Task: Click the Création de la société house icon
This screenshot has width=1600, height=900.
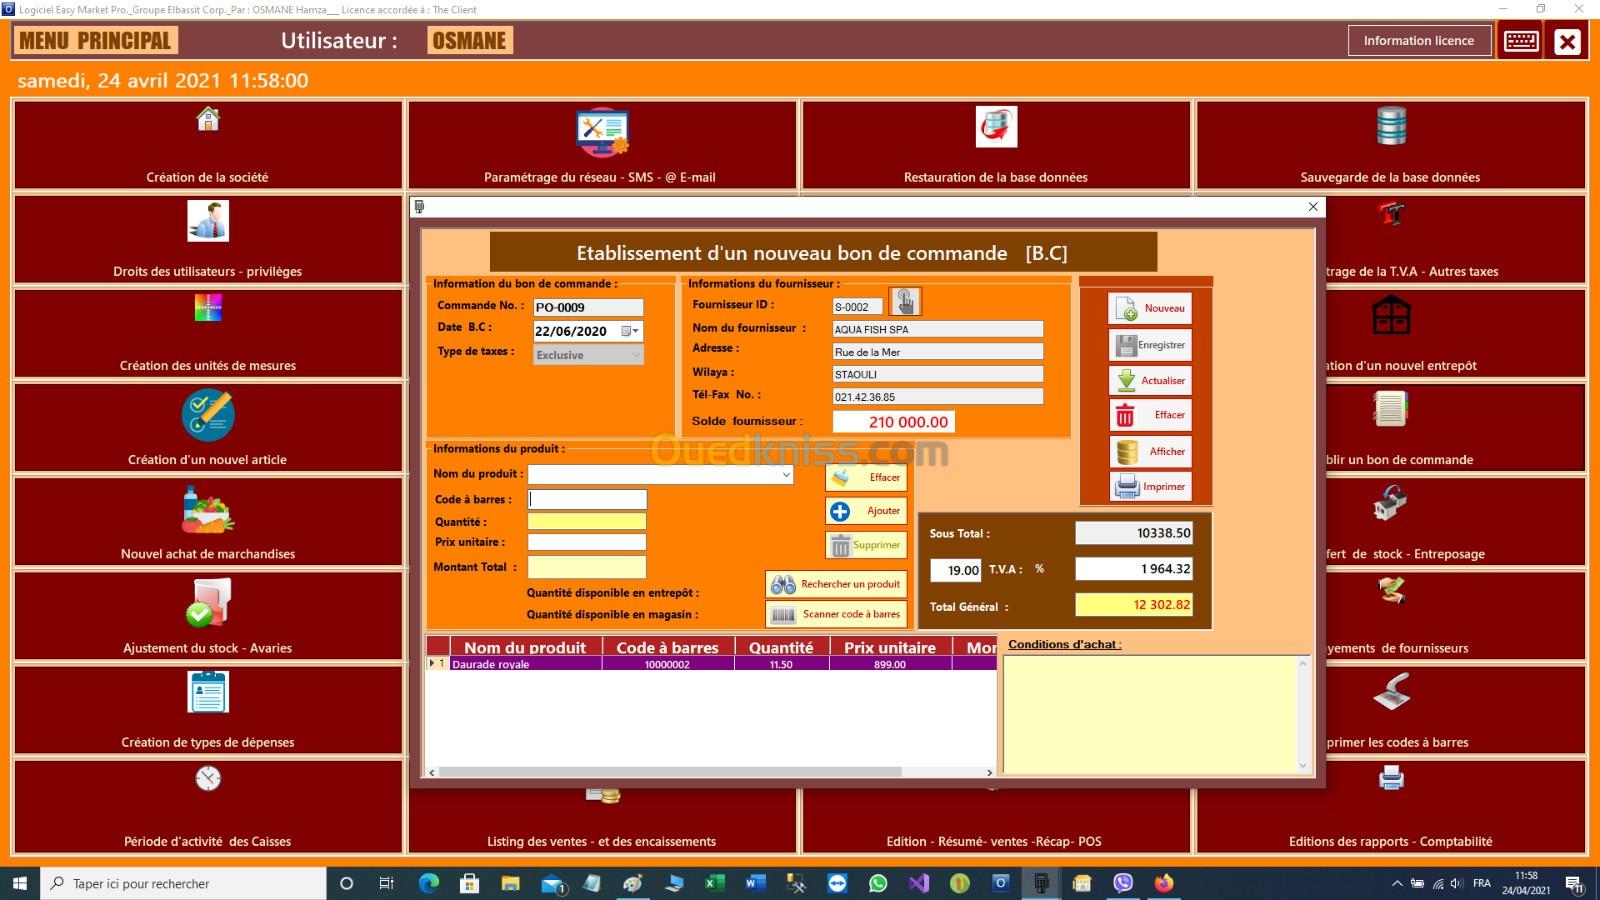Action: point(208,120)
